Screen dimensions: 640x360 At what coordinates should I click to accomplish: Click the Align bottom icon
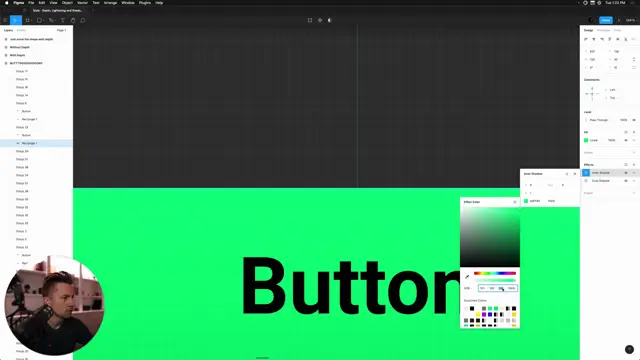click(x=626, y=39)
